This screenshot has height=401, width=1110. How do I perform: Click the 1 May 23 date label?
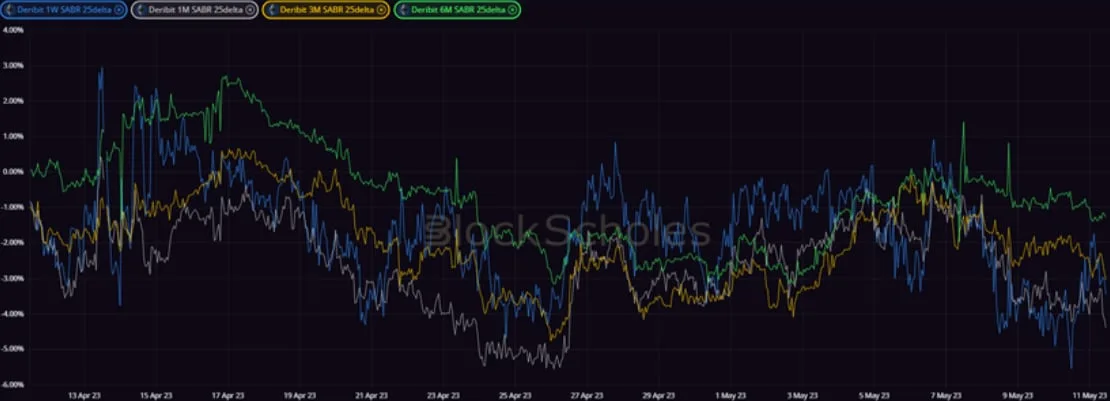click(731, 395)
